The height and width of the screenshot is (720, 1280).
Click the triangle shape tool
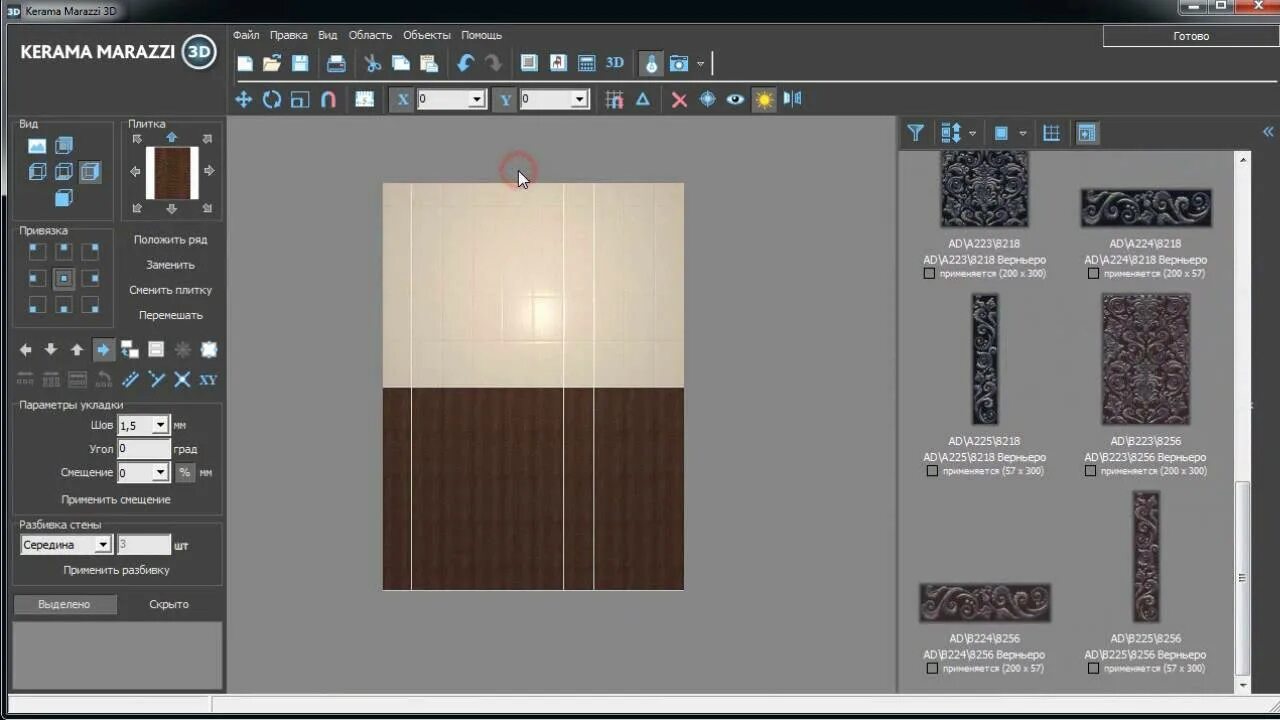click(x=643, y=99)
